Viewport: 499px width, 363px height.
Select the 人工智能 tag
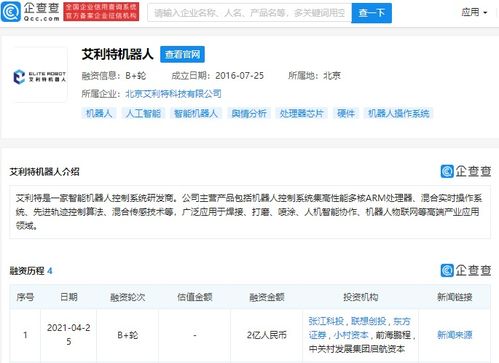click(143, 113)
